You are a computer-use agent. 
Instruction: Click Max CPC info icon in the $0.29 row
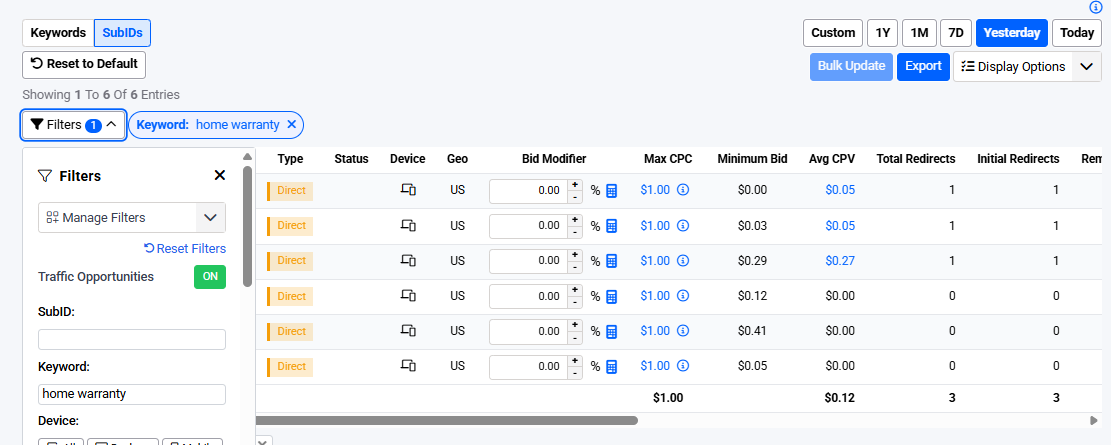(x=683, y=261)
